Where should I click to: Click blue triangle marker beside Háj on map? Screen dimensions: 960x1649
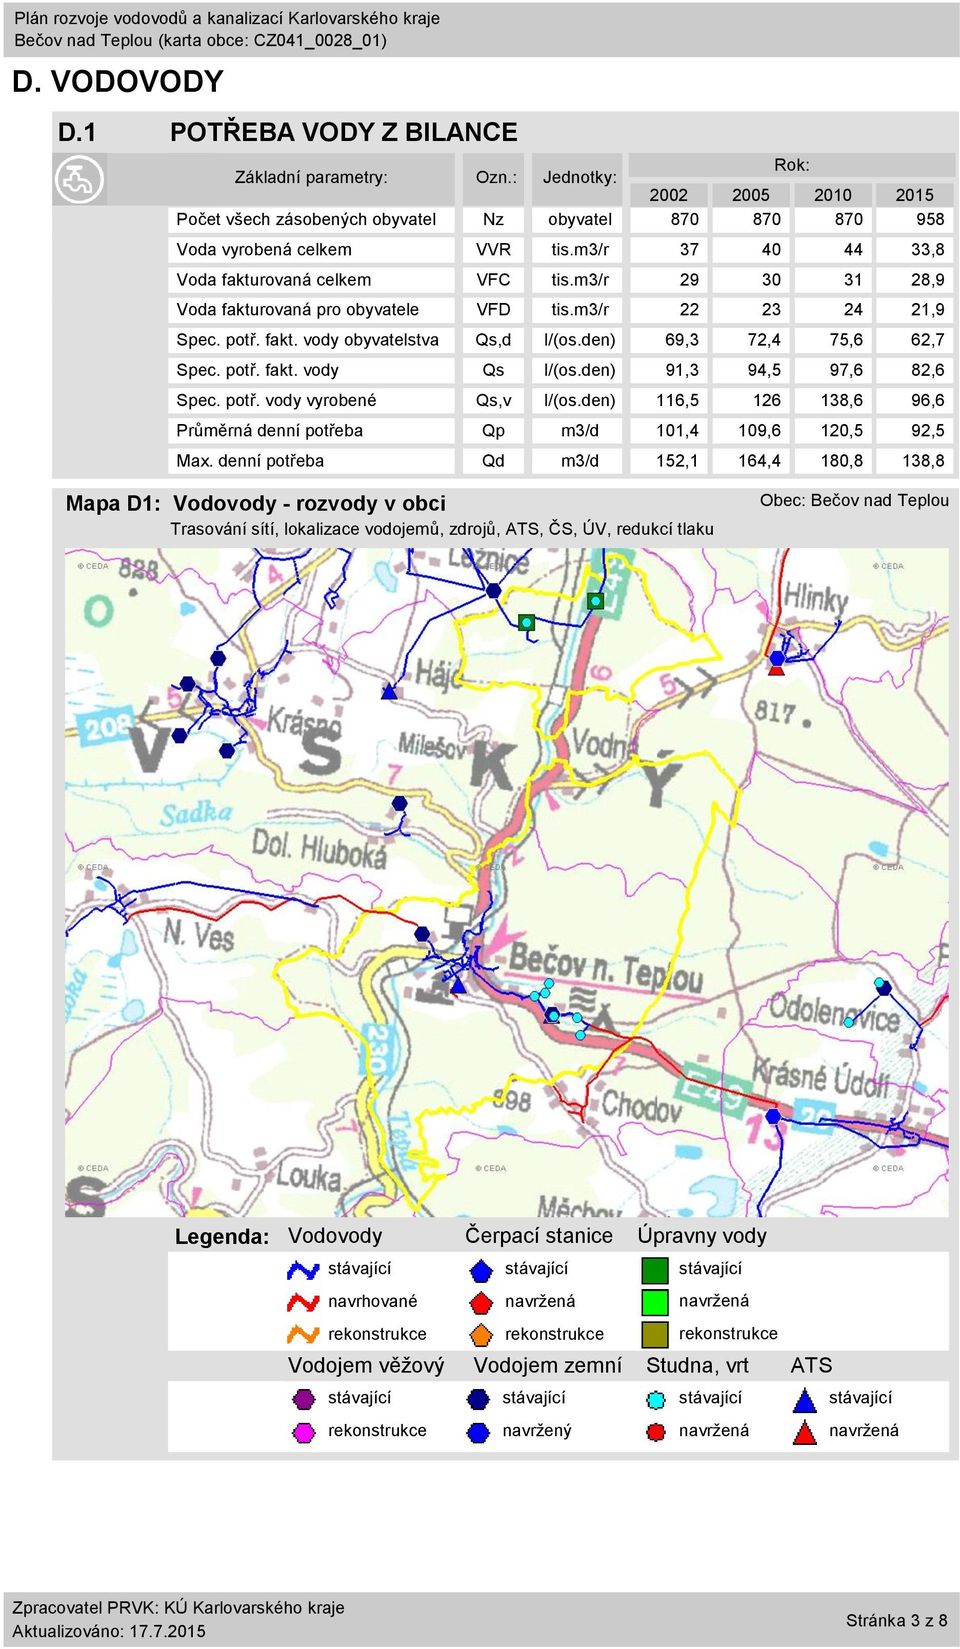390,690
